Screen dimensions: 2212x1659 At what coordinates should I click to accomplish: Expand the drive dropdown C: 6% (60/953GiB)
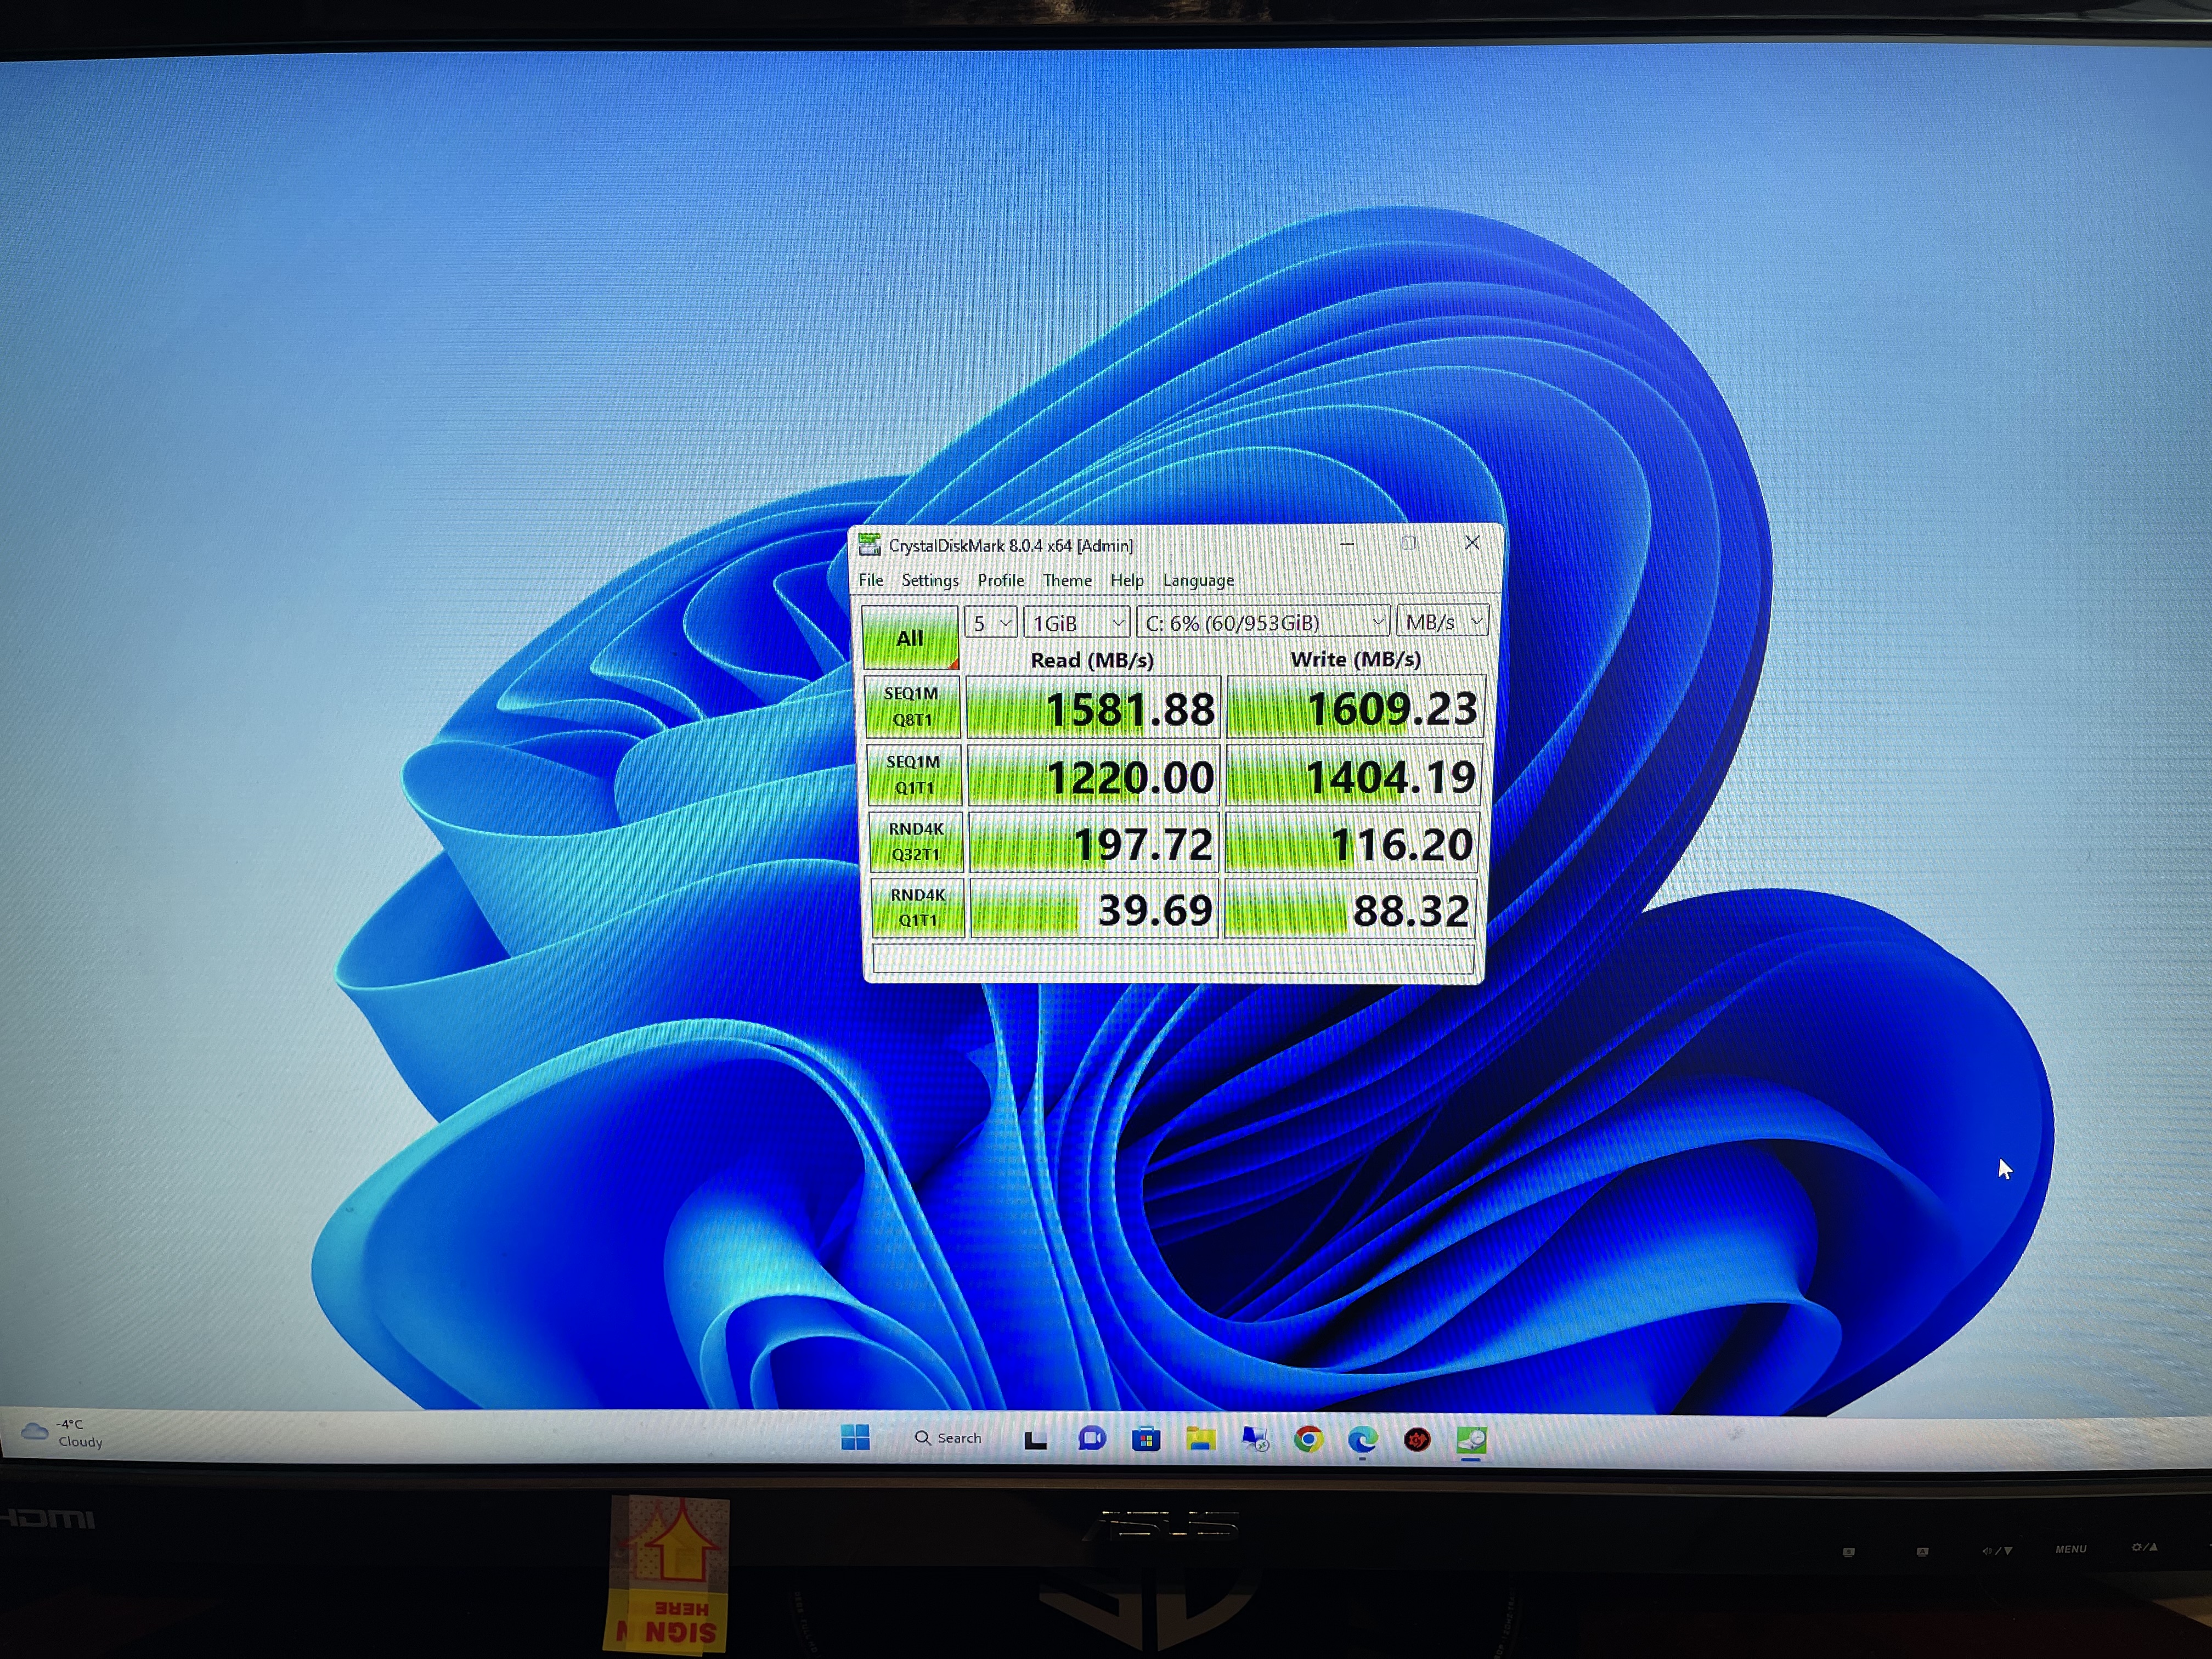1264,622
